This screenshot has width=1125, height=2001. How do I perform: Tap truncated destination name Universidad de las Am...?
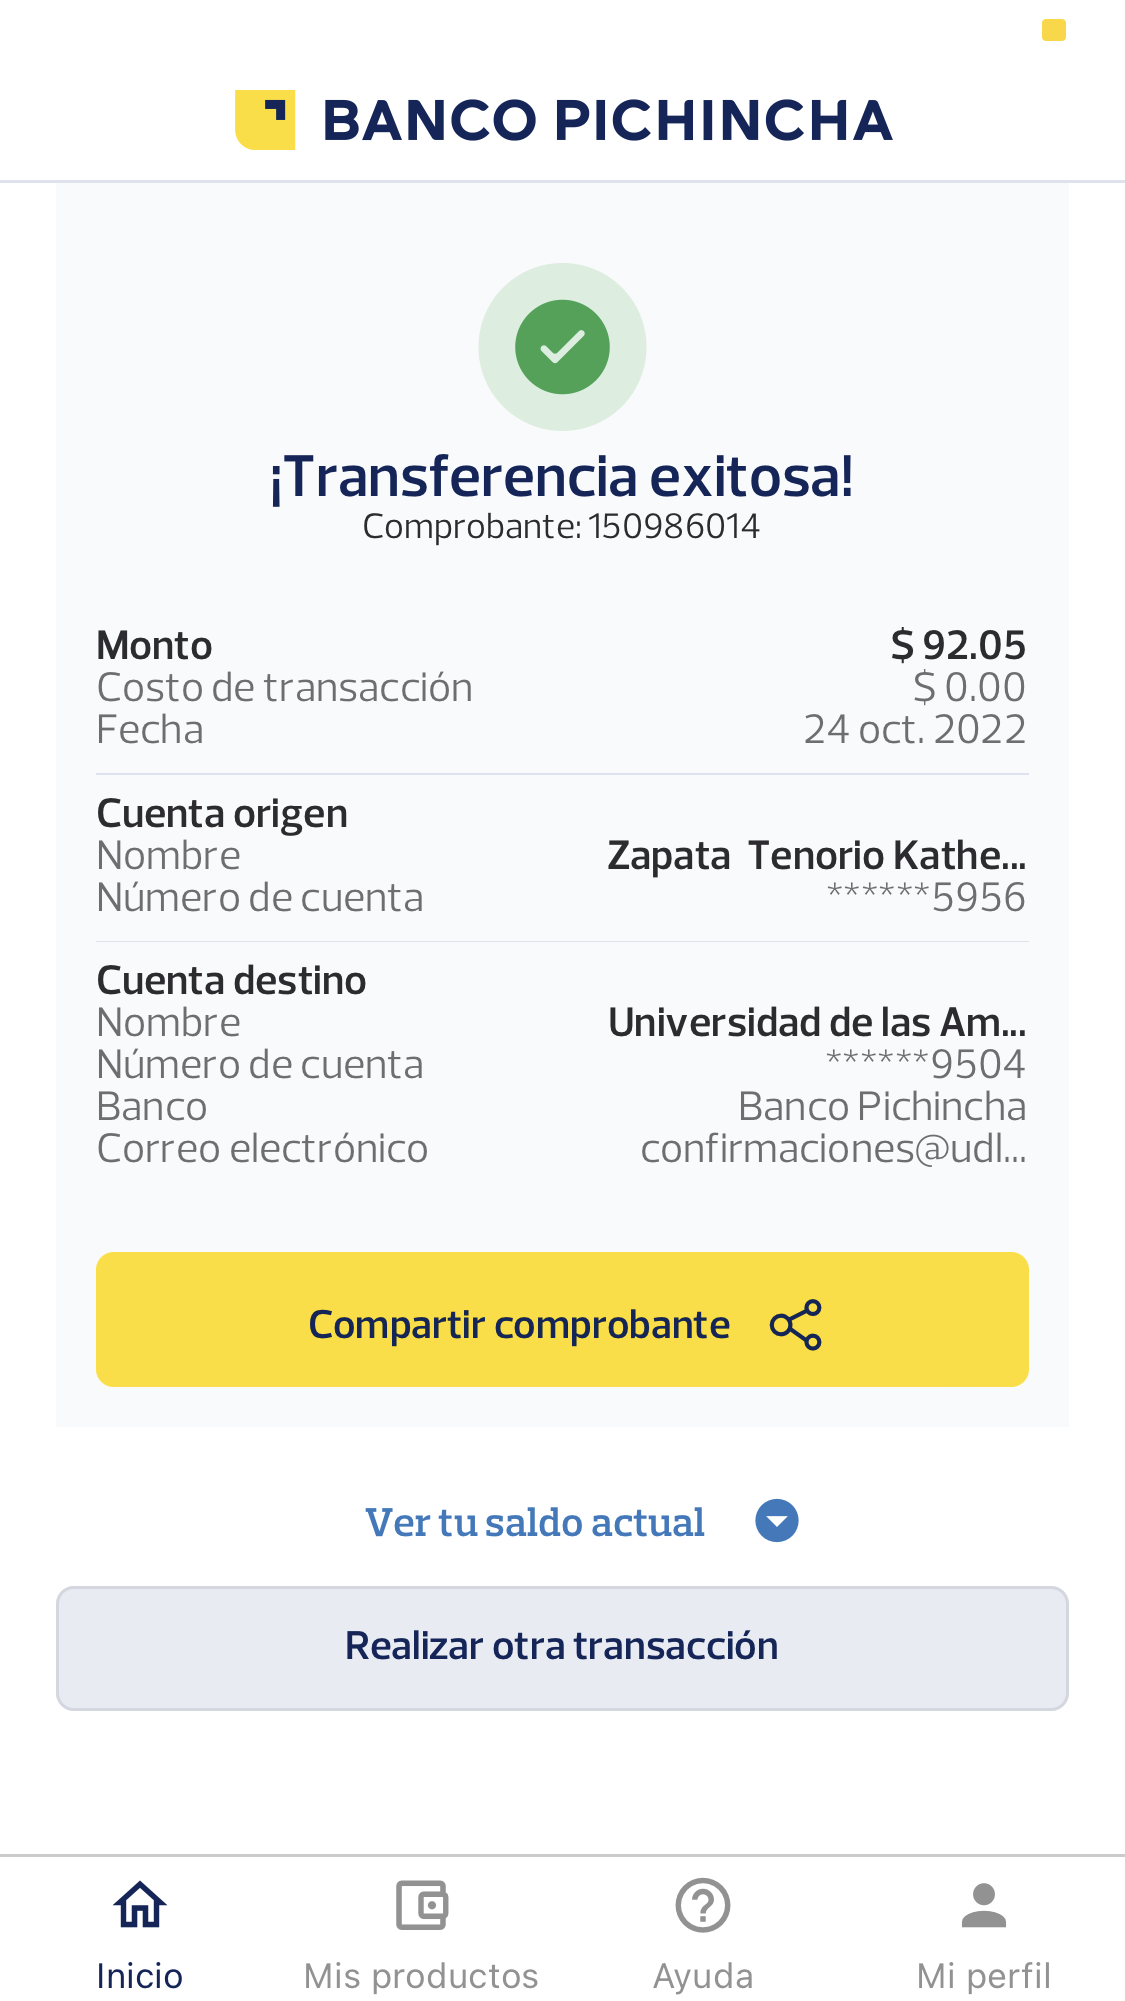coord(817,1022)
